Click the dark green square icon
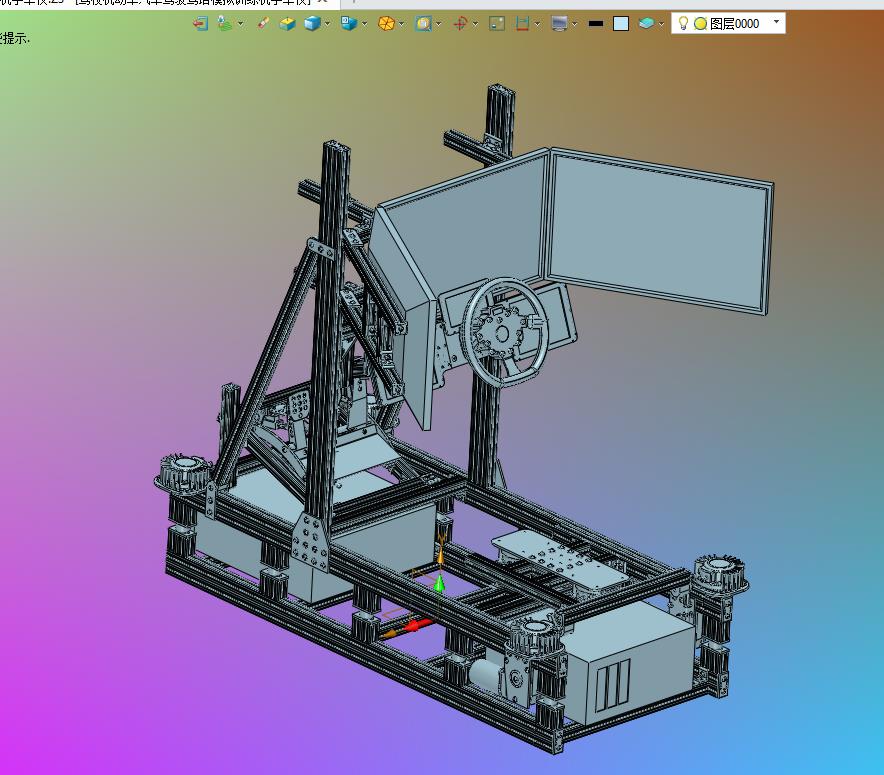This screenshot has width=884, height=775. pos(497,24)
